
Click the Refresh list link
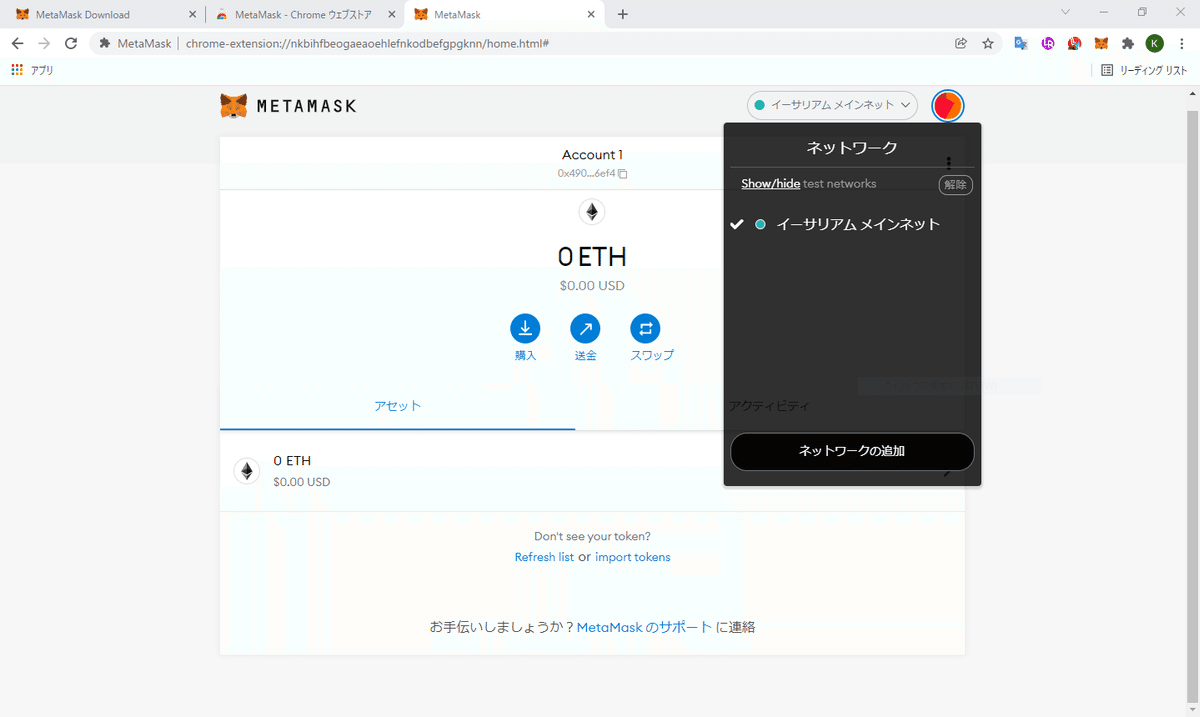pyautogui.click(x=544, y=557)
